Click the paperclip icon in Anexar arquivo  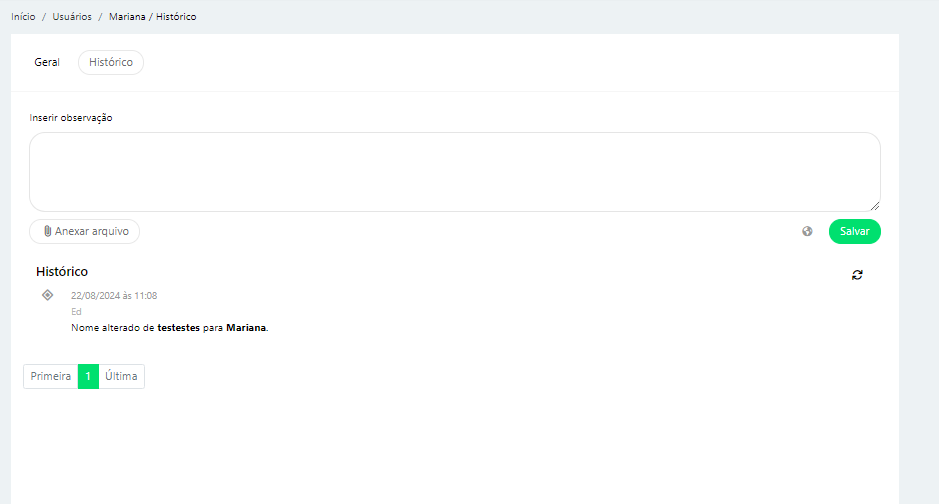[x=47, y=231]
